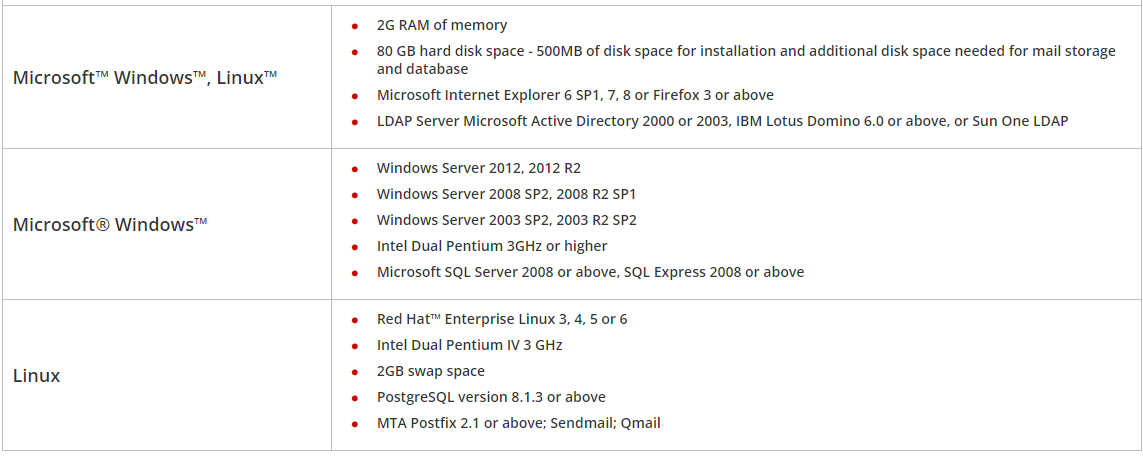Click the "2GB swap space" item
This screenshot has width=1143, height=457.
(x=430, y=371)
